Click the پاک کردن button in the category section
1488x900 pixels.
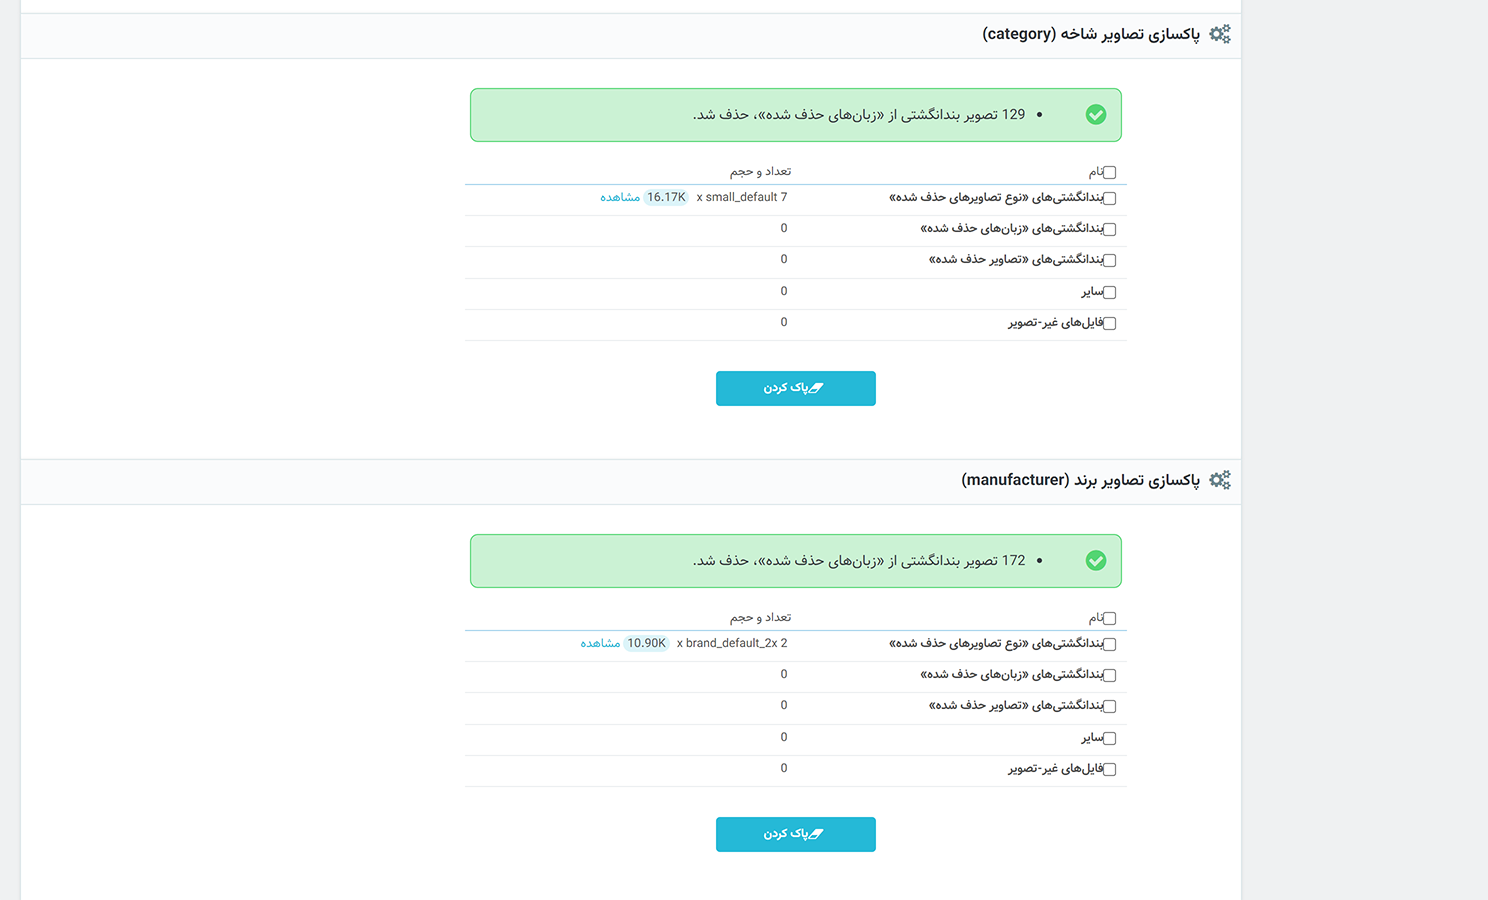[796, 388]
